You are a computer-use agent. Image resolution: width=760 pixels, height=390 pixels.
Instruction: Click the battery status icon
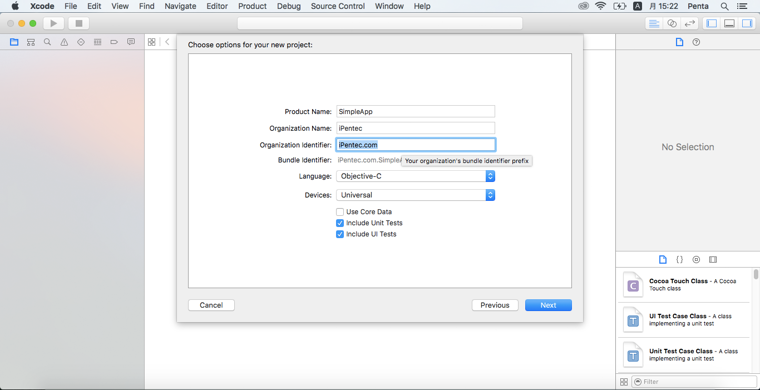619,6
